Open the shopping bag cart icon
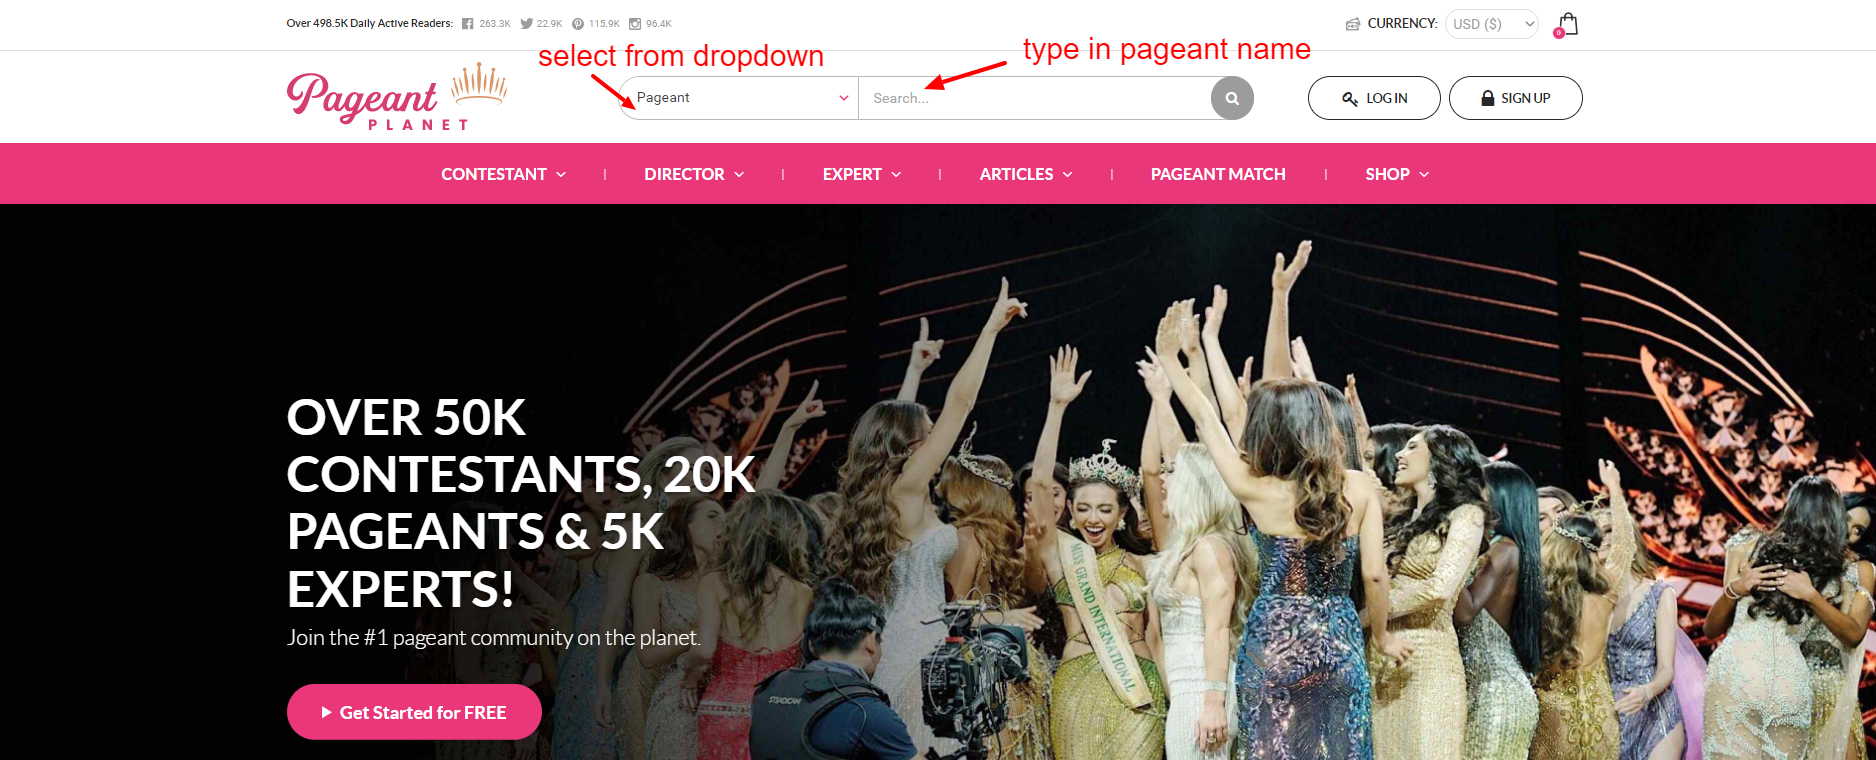The image size is (1876, 760). coord(1567,24)
